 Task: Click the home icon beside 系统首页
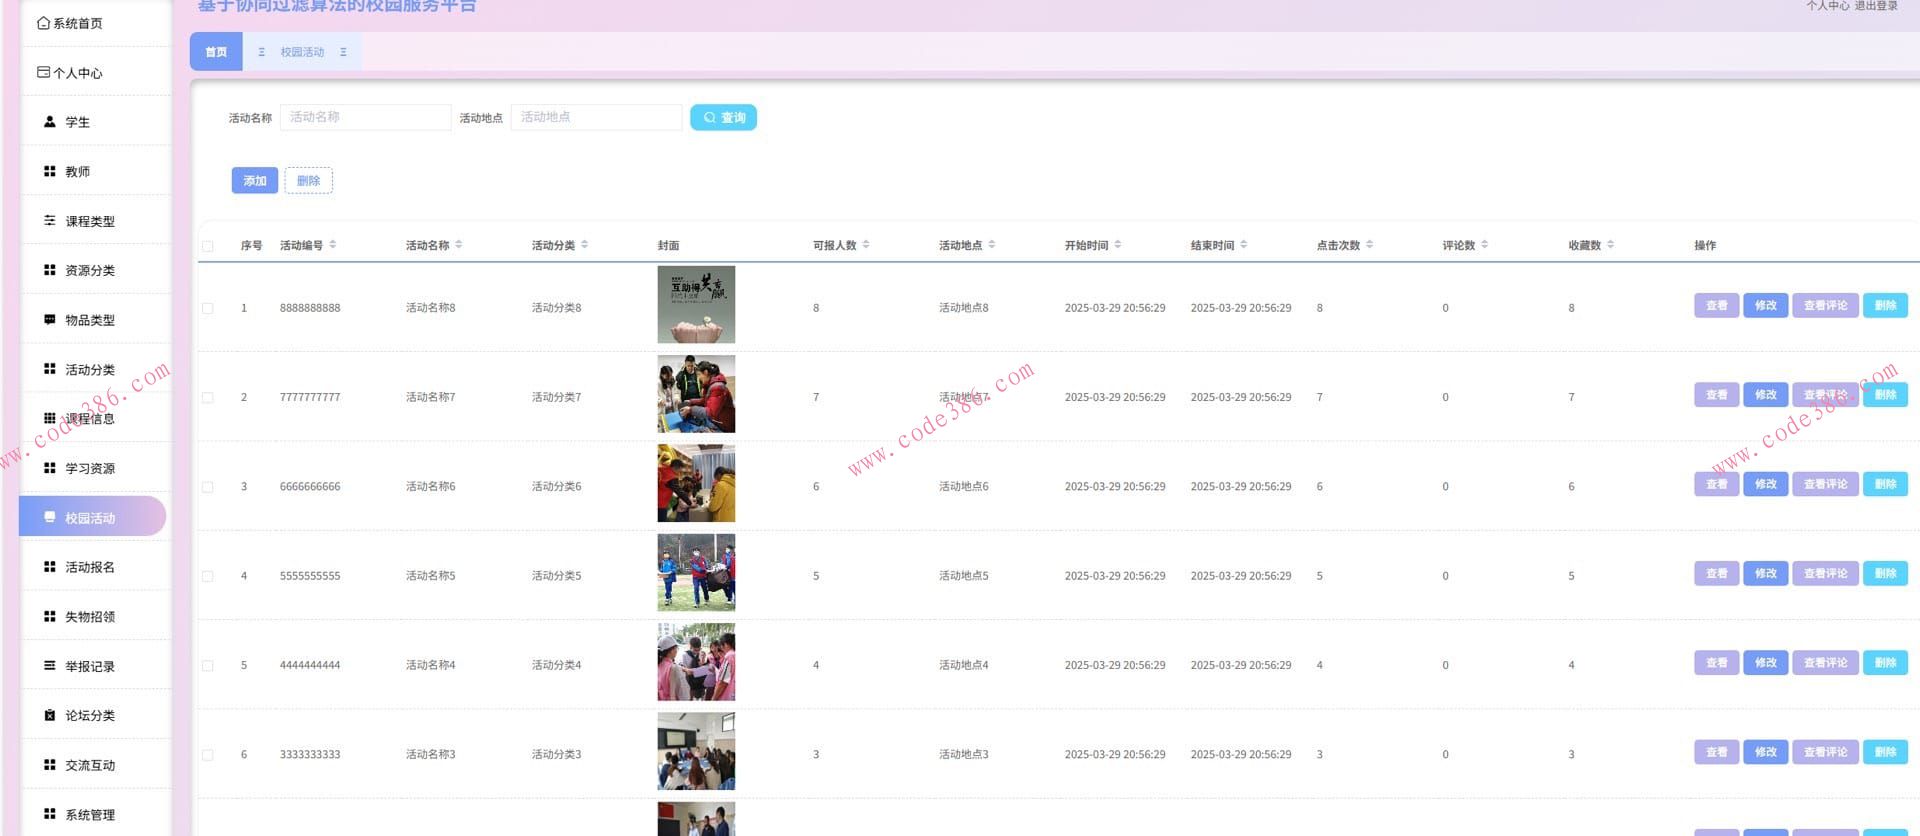click(43, 23)
